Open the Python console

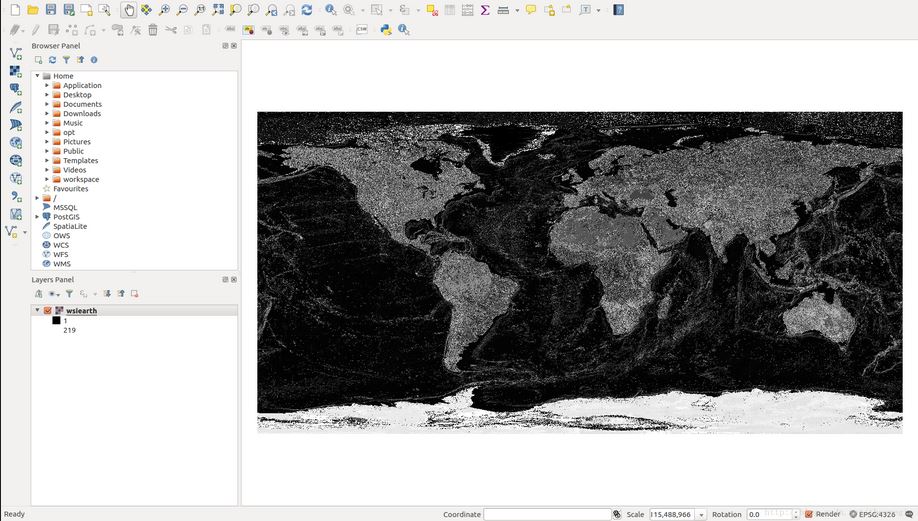click(386, 29)
